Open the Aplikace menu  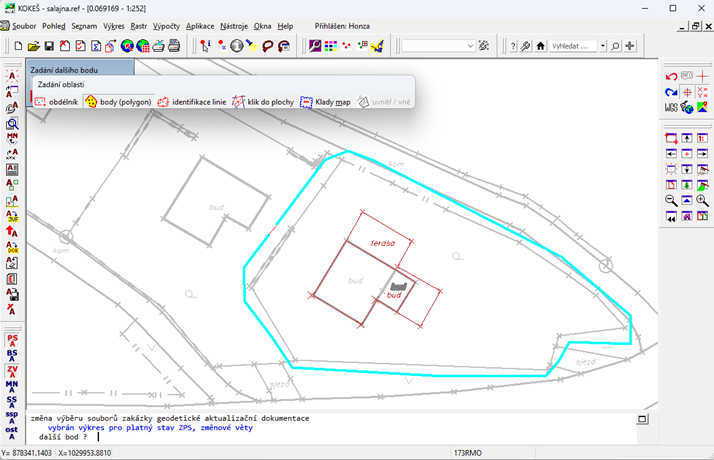(201, 26)
